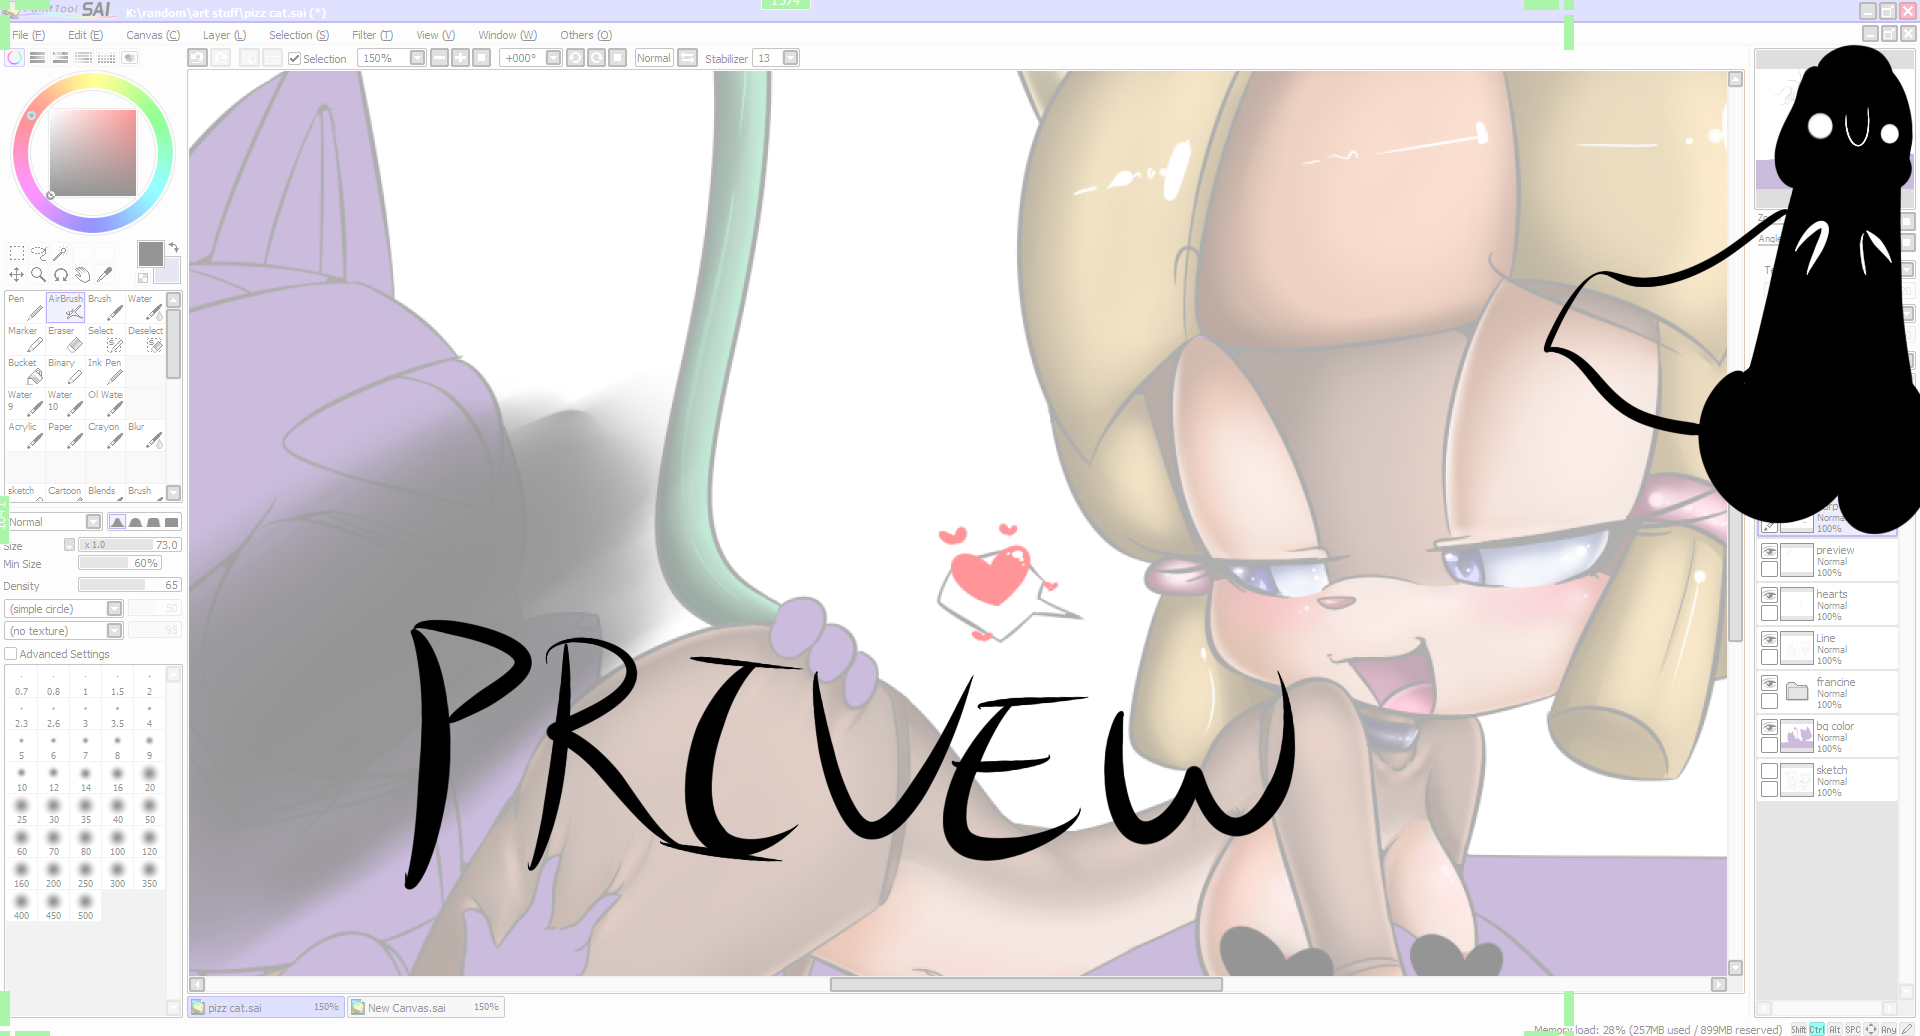Select brush size preset 500

coord(85,906)
